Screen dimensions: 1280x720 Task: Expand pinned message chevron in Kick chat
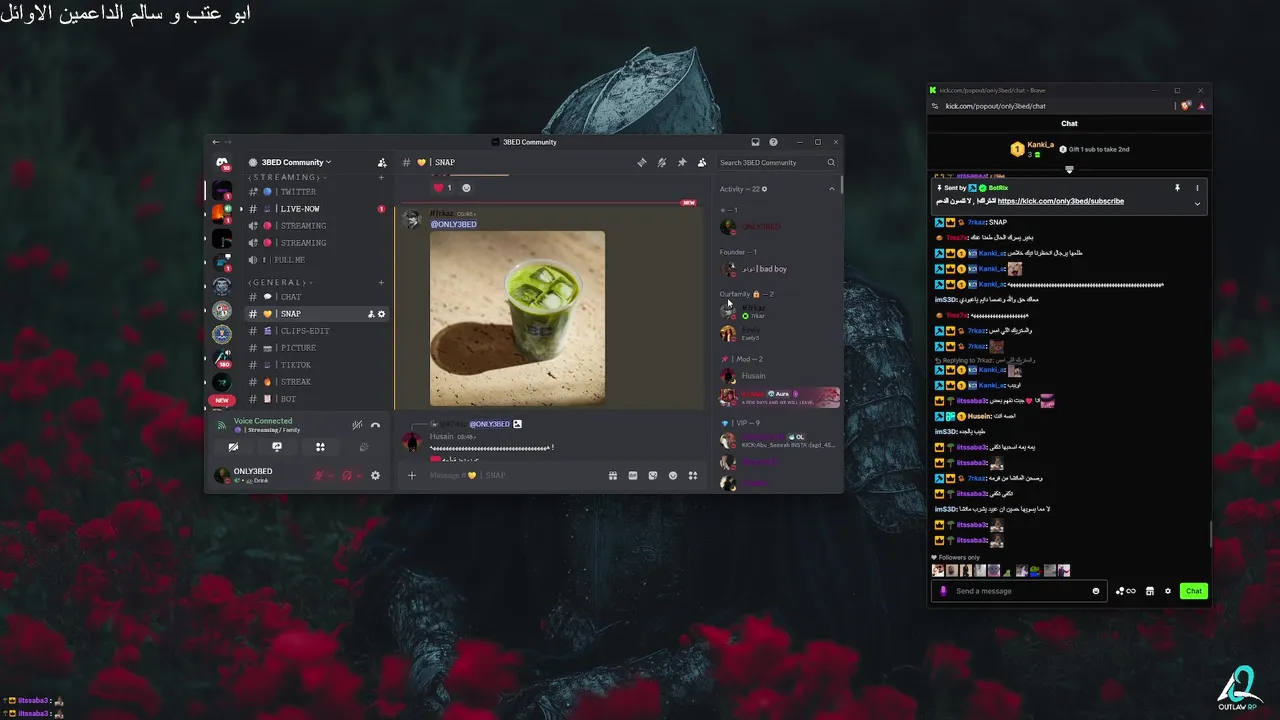click(x=1197, y=204)
